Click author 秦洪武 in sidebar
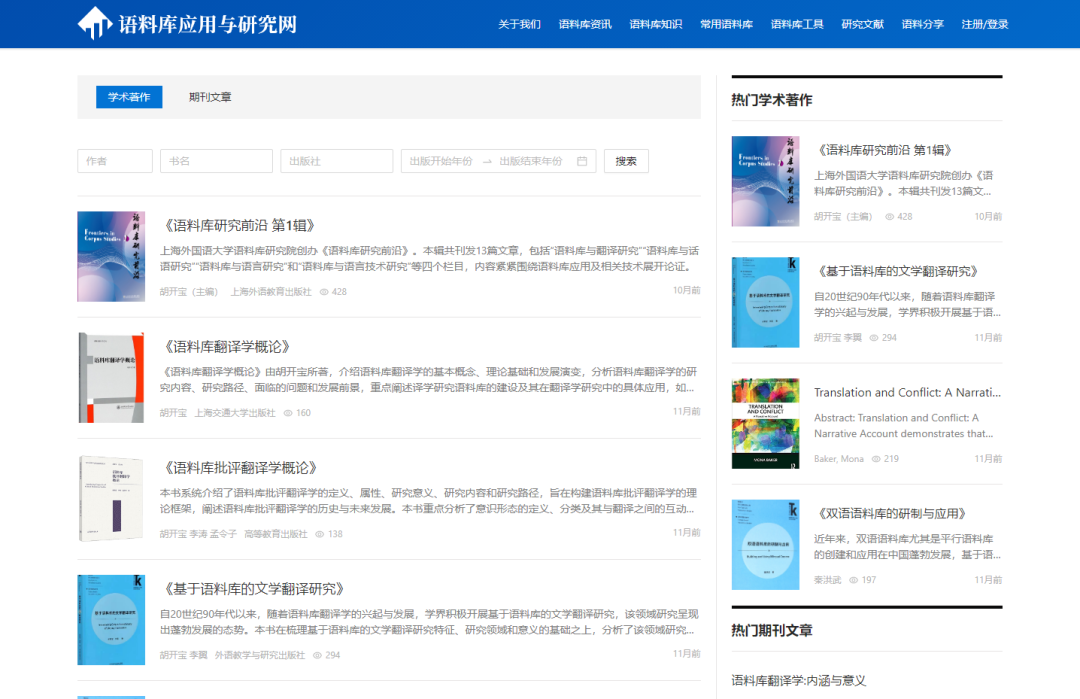The height and width of the screenshot is (699, 1080). (828, 580)
